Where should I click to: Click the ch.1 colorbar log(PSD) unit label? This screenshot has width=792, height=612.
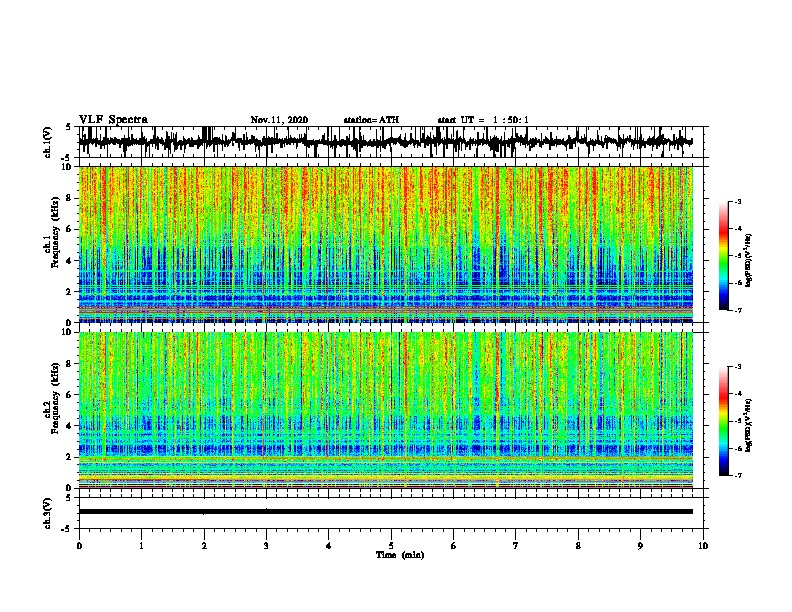pyautogui.click(x=749, y=260)
